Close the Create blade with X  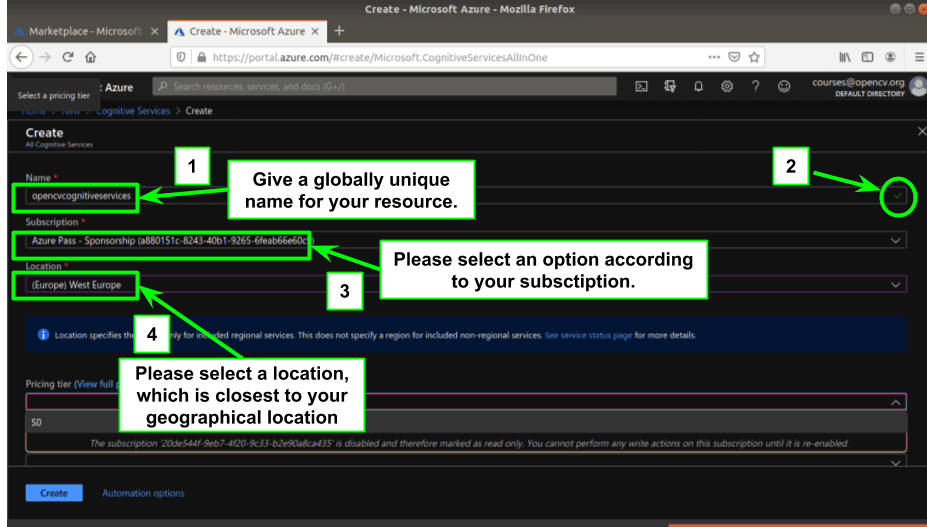point(921,131)
